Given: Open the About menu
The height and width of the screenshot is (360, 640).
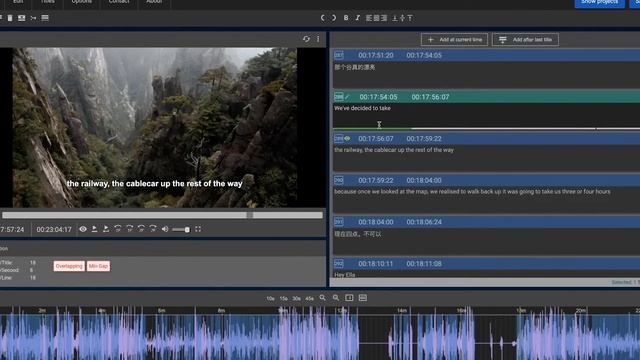Looking at the screenshot, I should pyautogui.click(x=154, y=2).
